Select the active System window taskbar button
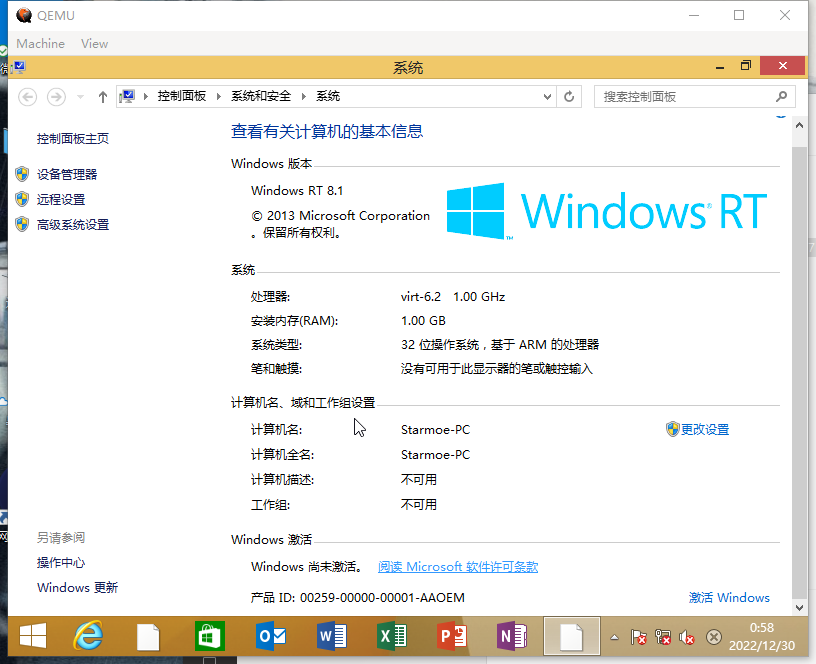816x664 pixels. (x=572, y=636)
